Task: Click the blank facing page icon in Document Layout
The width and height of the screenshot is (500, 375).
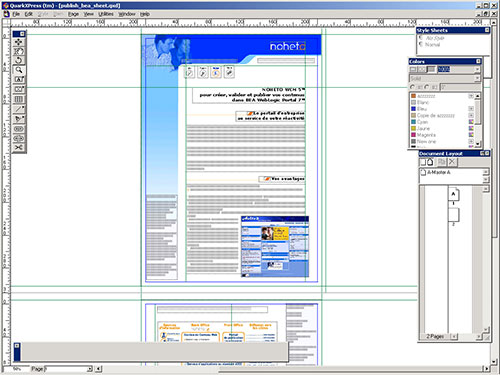Action: [x=430, y=162]
